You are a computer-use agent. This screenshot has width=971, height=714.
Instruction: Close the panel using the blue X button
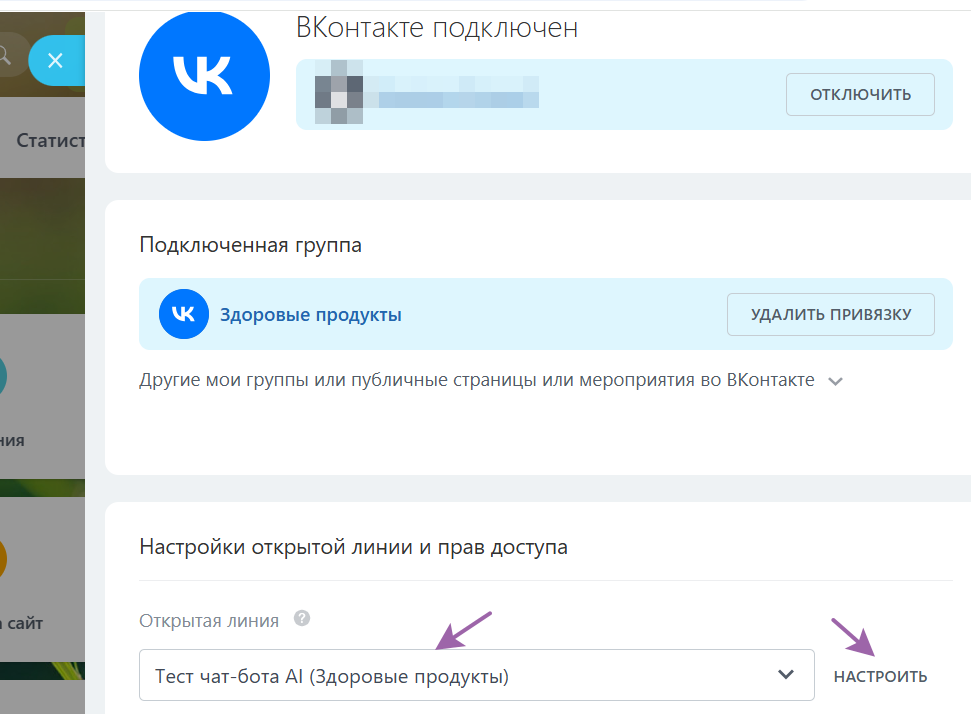[57, 60]
